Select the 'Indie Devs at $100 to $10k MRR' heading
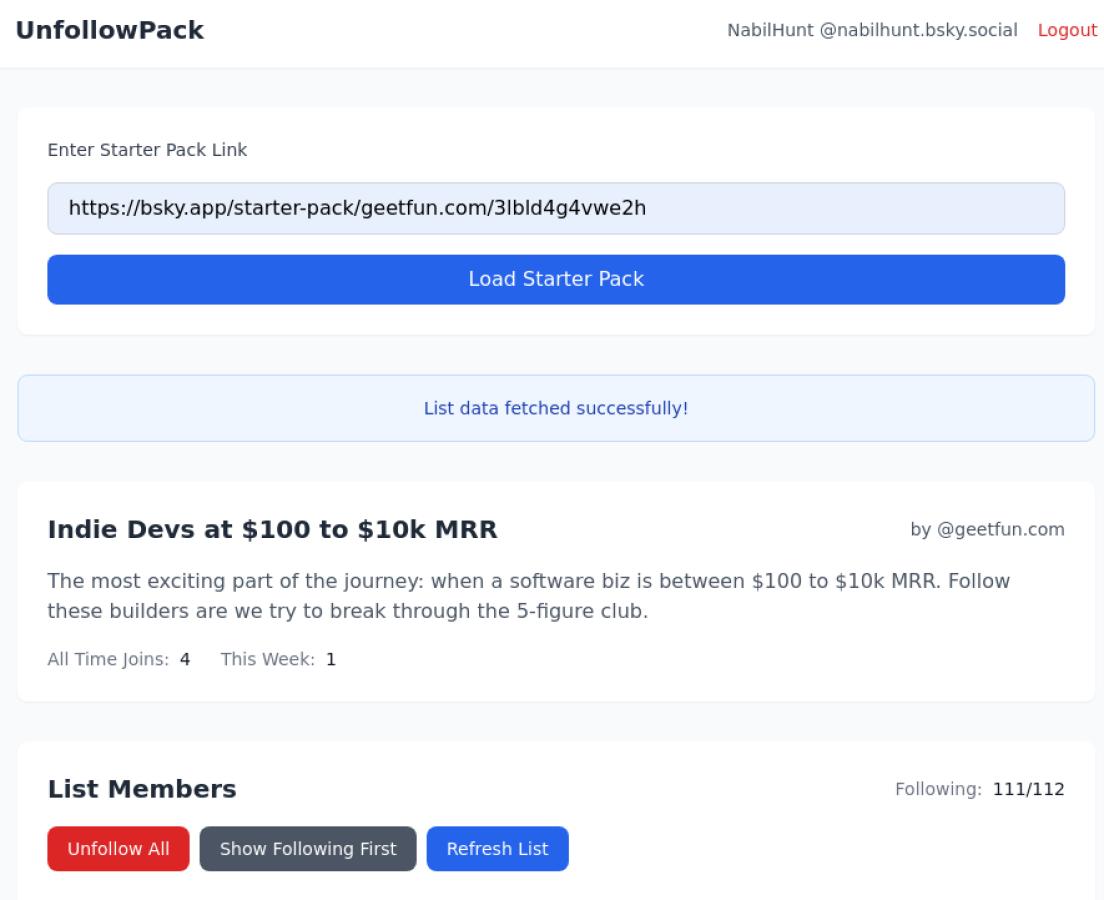Viewport: 1104px width, 900px height. 272,530
